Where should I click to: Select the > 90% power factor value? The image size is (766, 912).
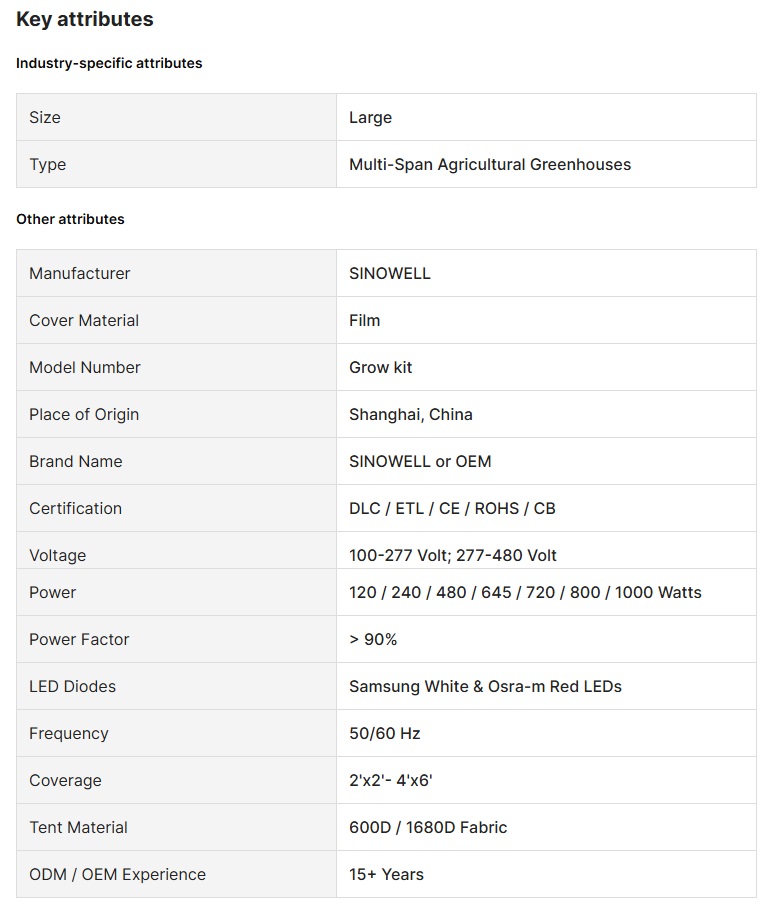(x=373, y=639)
